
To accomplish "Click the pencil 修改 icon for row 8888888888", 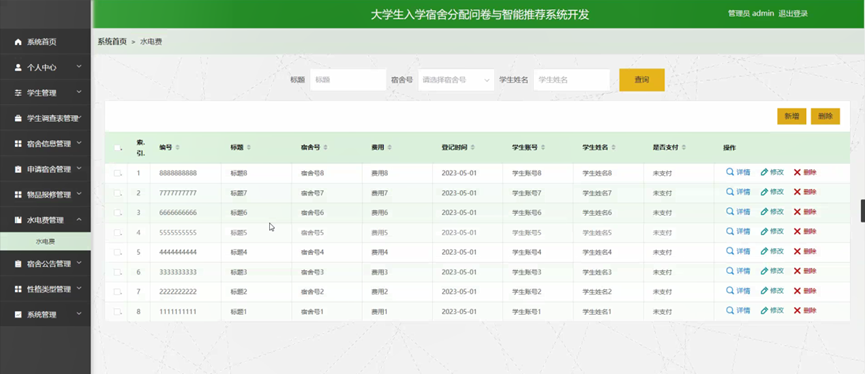I will 764,172.
